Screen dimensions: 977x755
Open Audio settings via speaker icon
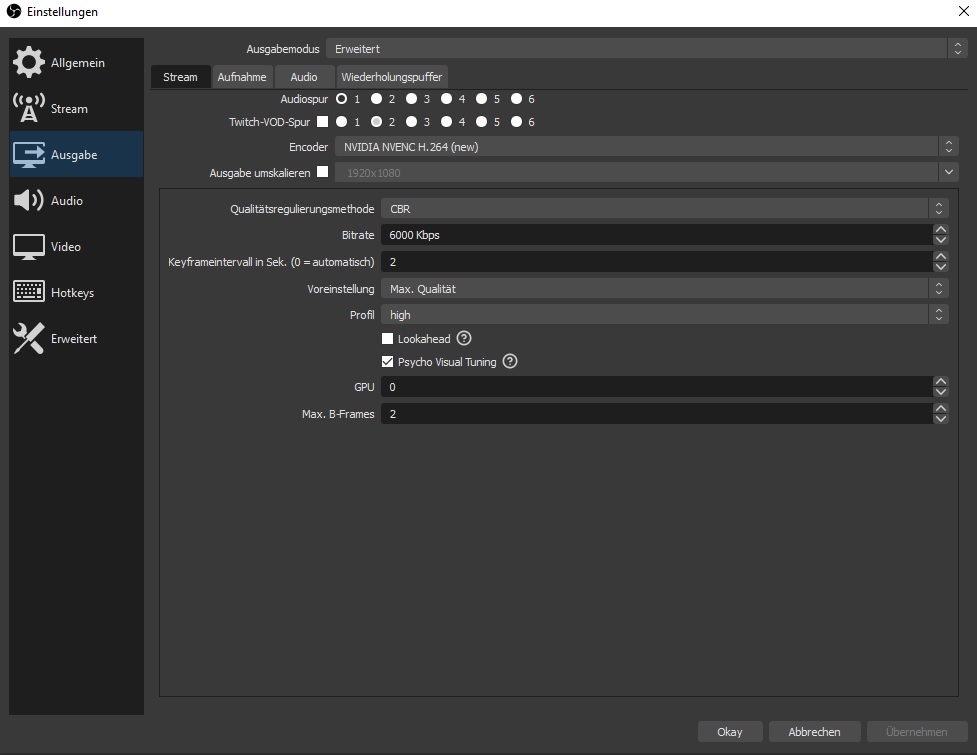click(x=29, y=201)
